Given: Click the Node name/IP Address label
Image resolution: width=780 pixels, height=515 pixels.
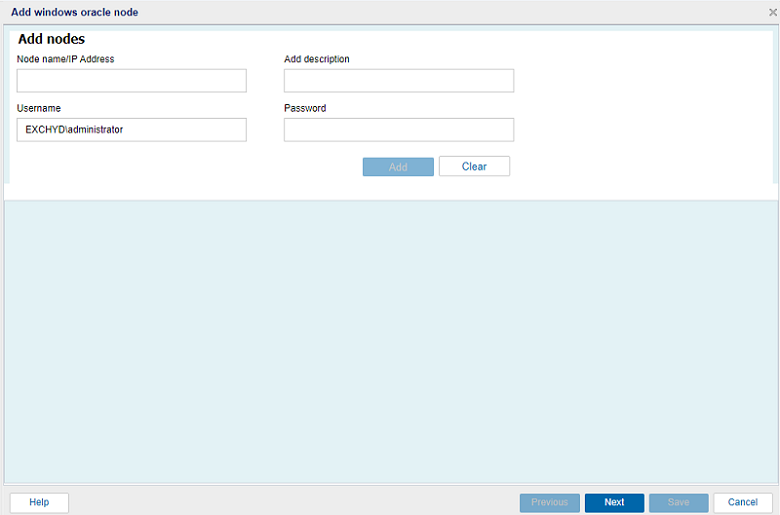Looking at the screenshot, I should click(x=66, y=59).
